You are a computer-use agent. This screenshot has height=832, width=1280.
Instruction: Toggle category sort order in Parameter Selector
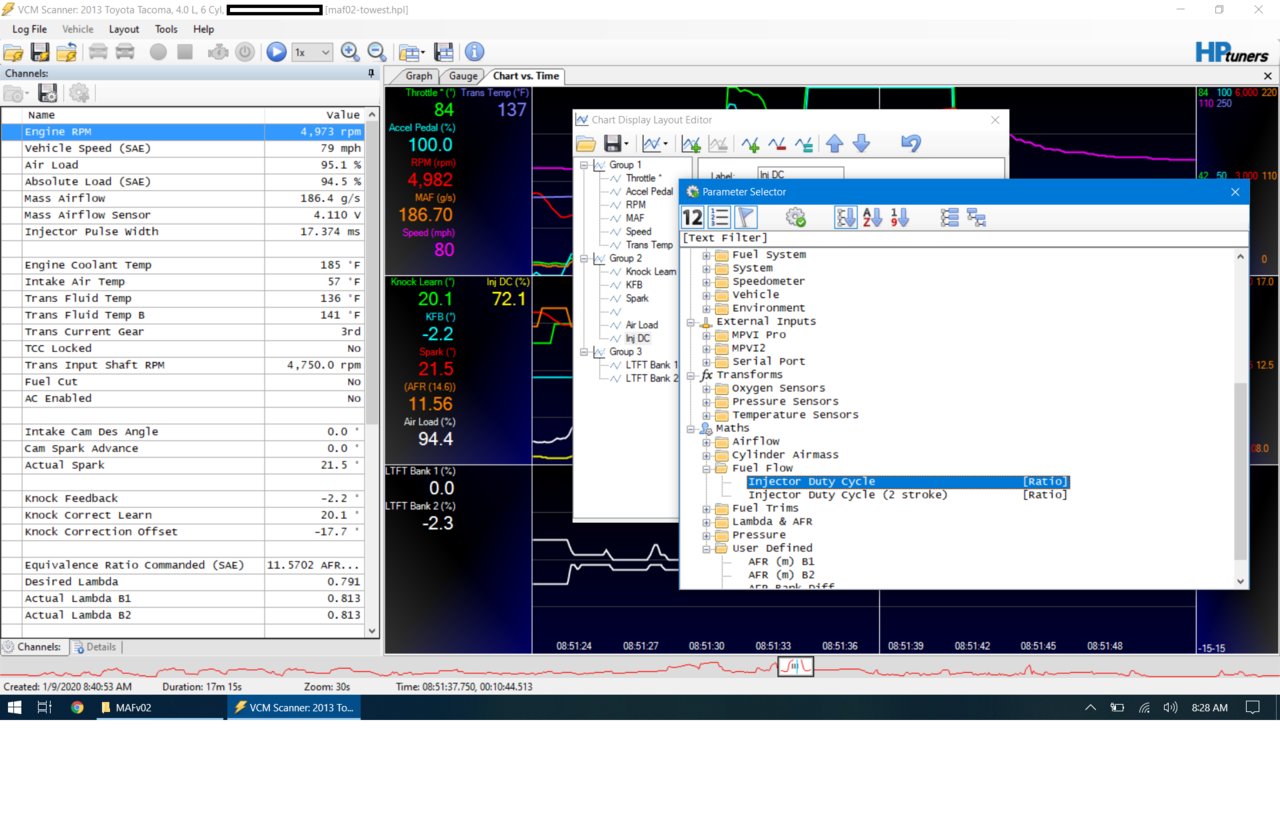point(846,218)
